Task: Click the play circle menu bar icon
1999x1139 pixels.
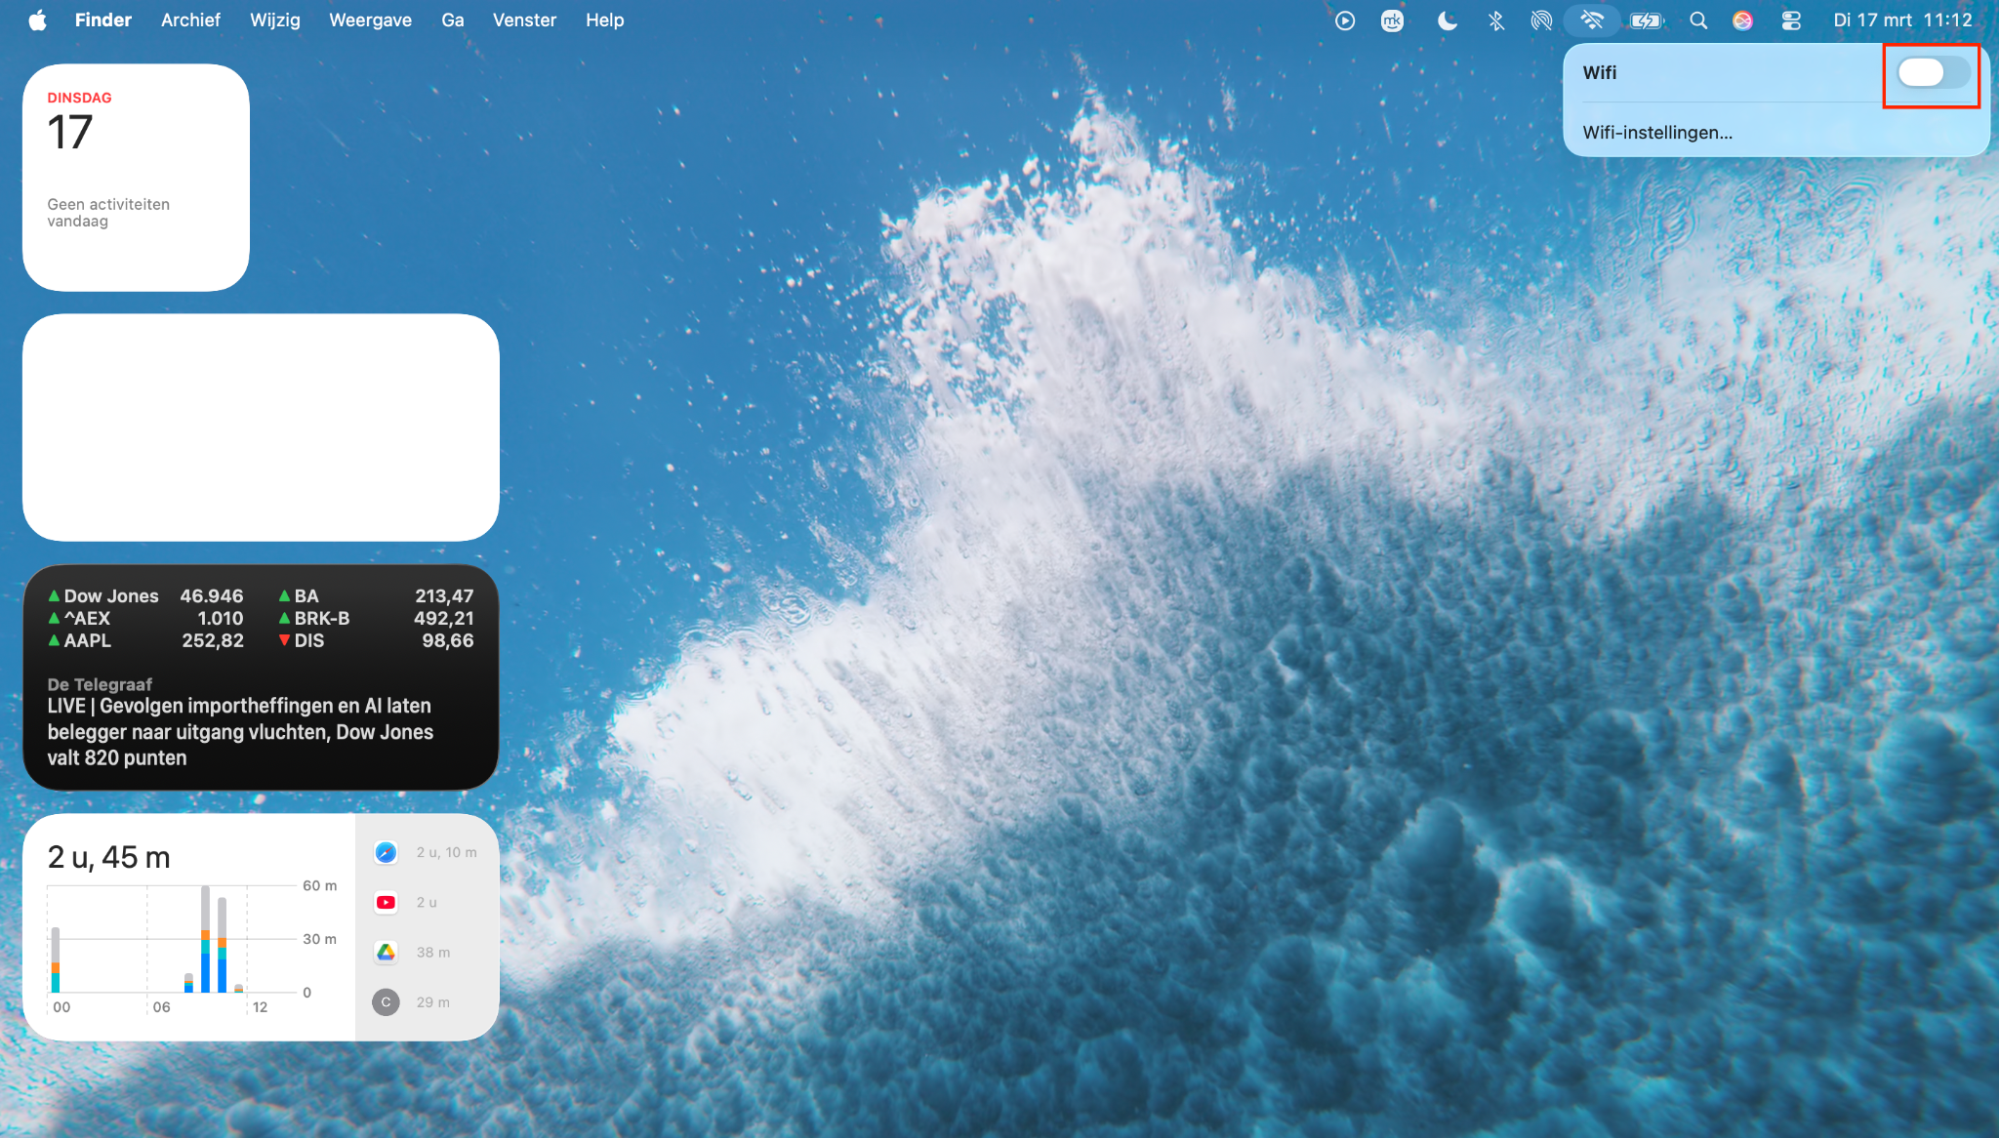Action: point(1345,20)
